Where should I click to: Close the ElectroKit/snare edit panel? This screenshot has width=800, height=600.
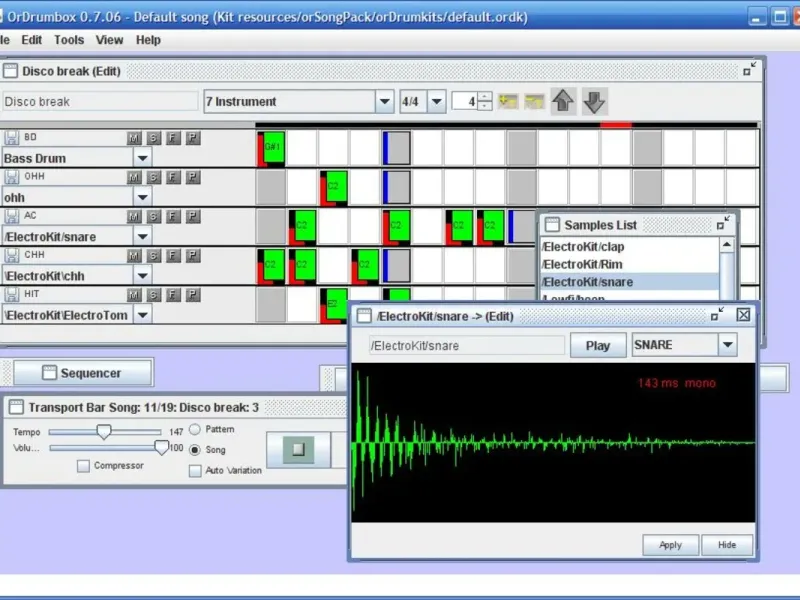743,315
